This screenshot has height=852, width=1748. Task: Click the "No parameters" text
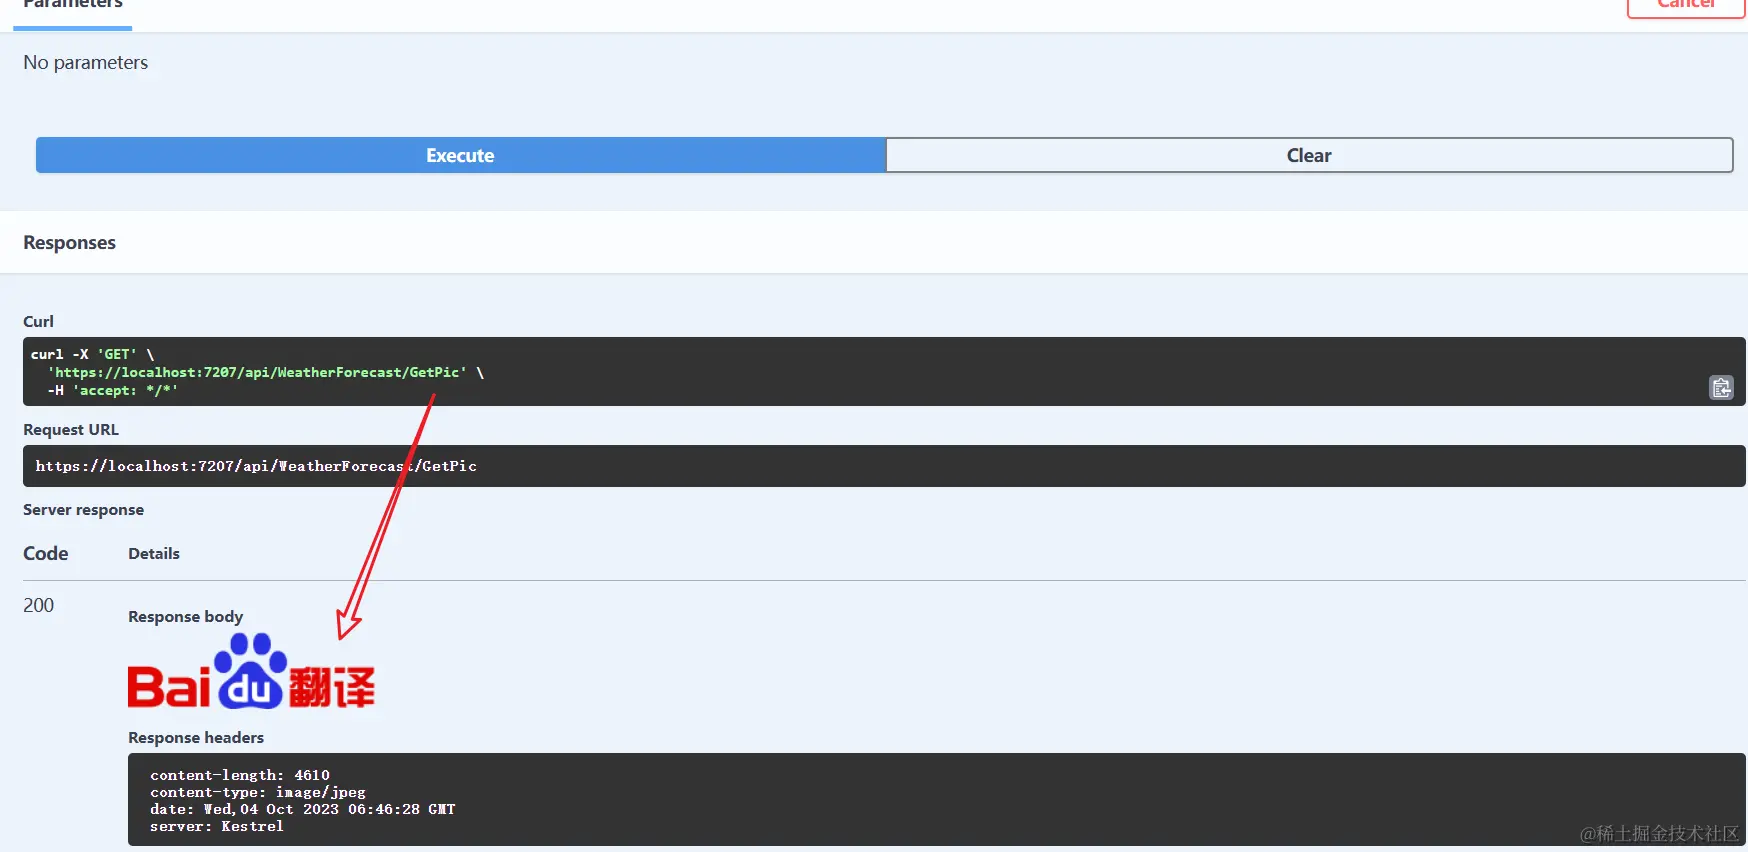[86, 63]
